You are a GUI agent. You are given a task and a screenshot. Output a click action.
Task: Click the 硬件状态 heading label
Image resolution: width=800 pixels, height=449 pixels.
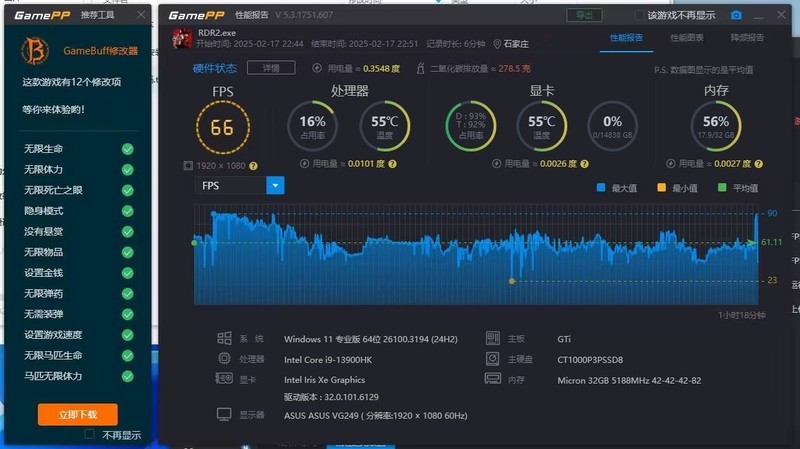coord(214,68)
